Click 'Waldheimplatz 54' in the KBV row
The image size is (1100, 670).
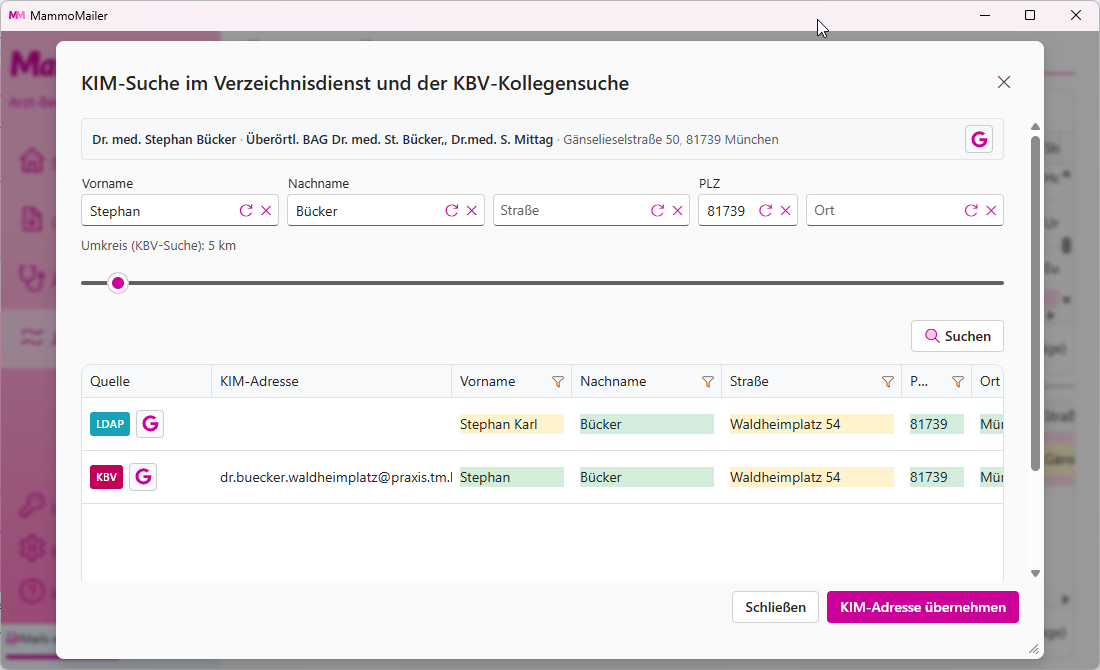(x=811, y=477)
